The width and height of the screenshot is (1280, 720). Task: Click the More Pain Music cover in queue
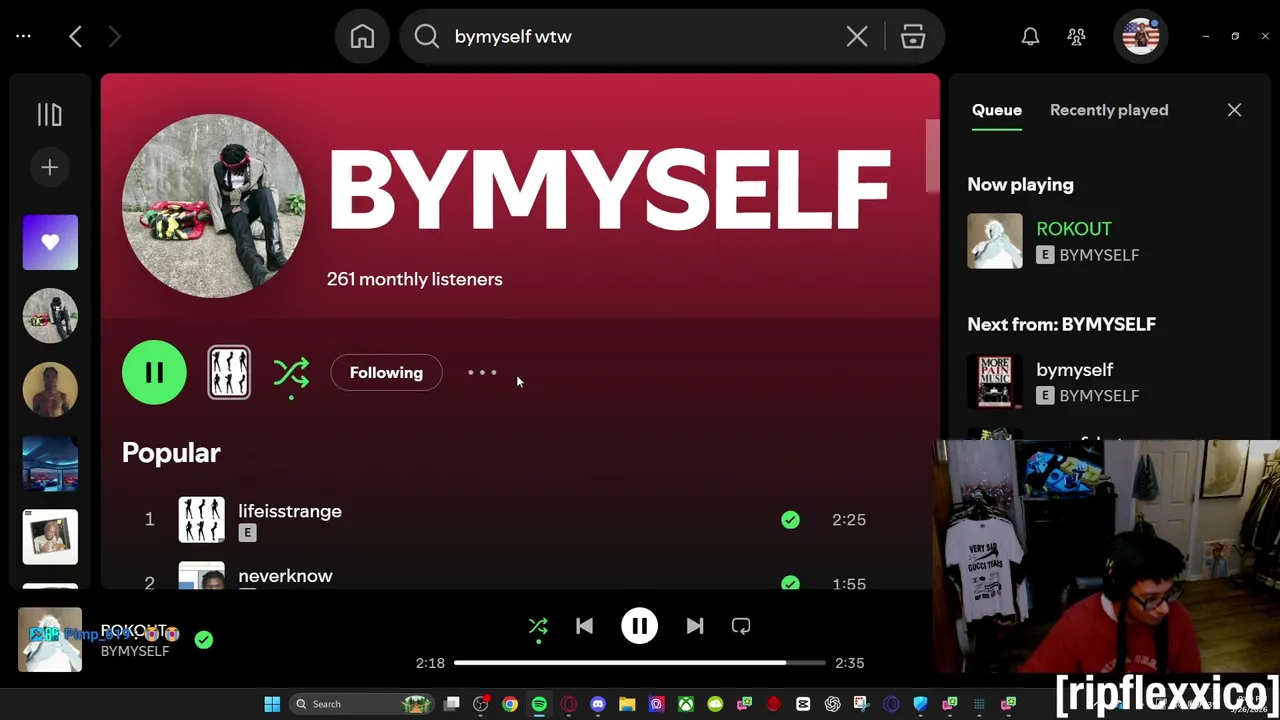[995, 382]
